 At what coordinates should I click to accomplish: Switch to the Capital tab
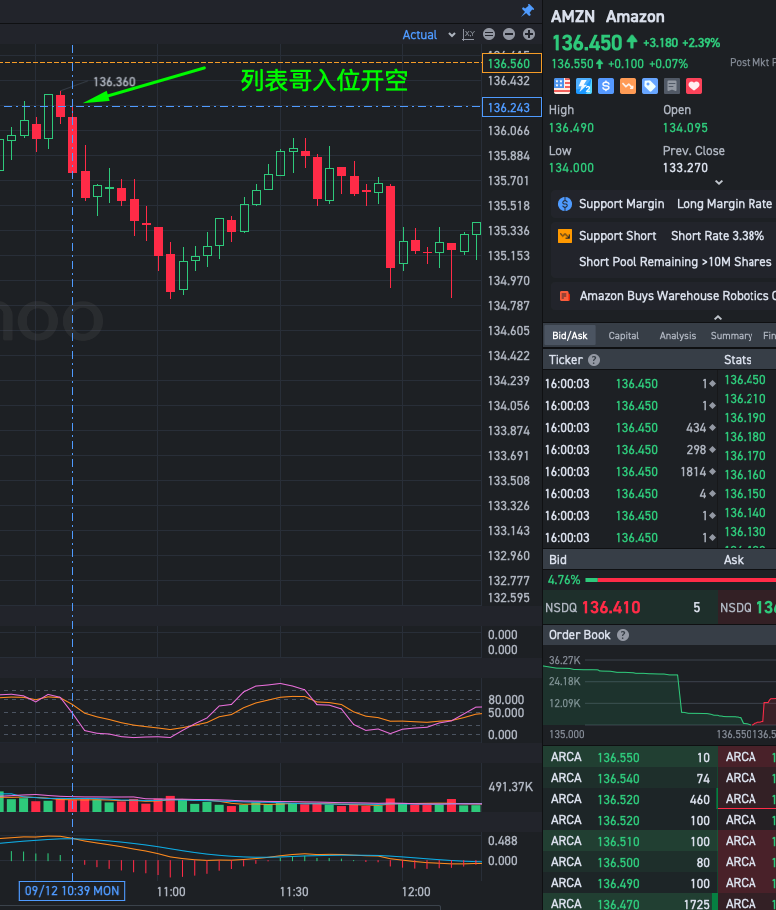point(623,335)
